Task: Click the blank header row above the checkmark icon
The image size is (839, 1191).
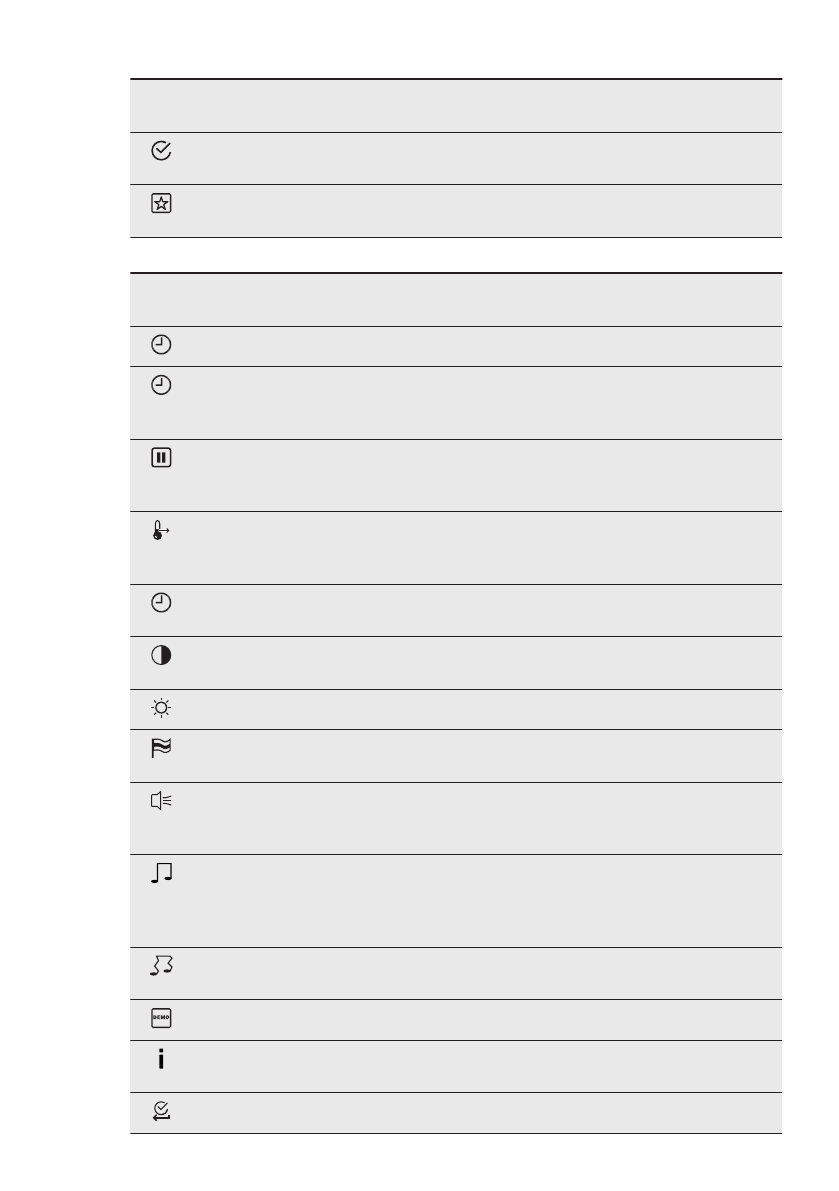Action: coord(456,106)
